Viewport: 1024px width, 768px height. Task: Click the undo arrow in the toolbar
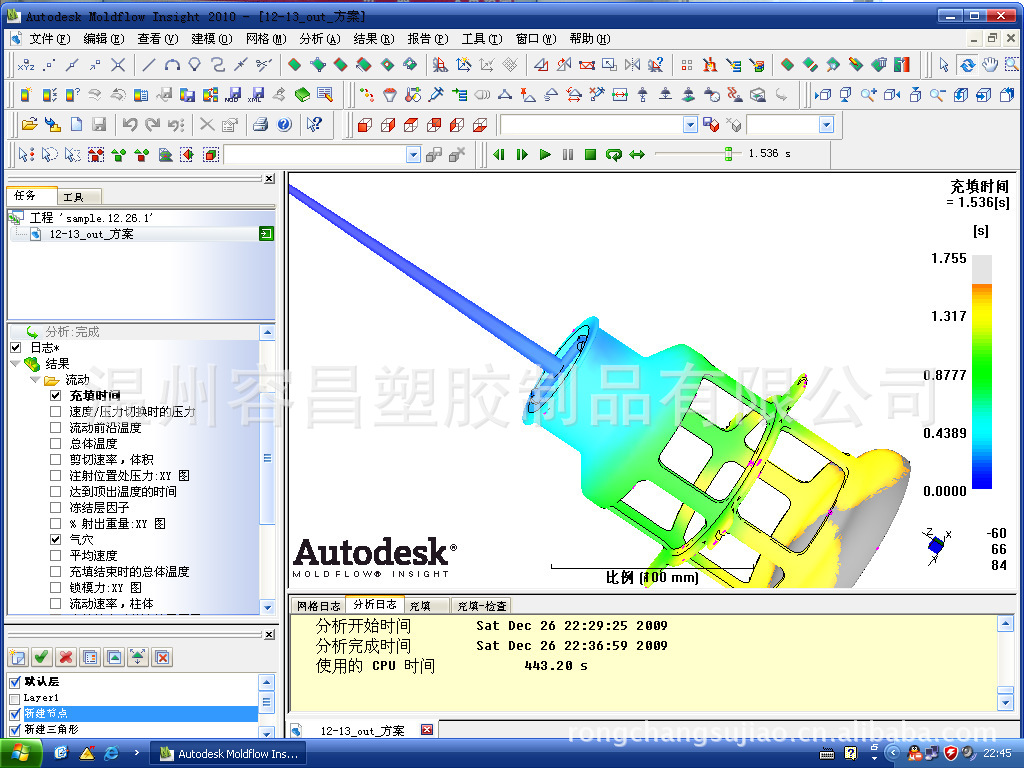(x=129, y=124)
